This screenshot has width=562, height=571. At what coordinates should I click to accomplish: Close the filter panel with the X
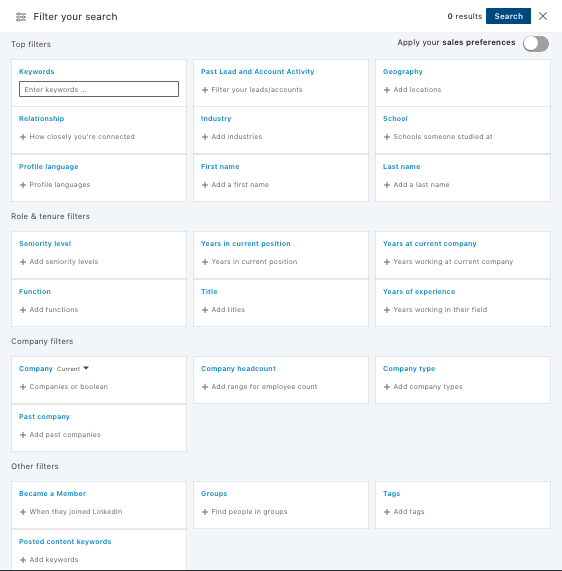click(x=543, y=16)
